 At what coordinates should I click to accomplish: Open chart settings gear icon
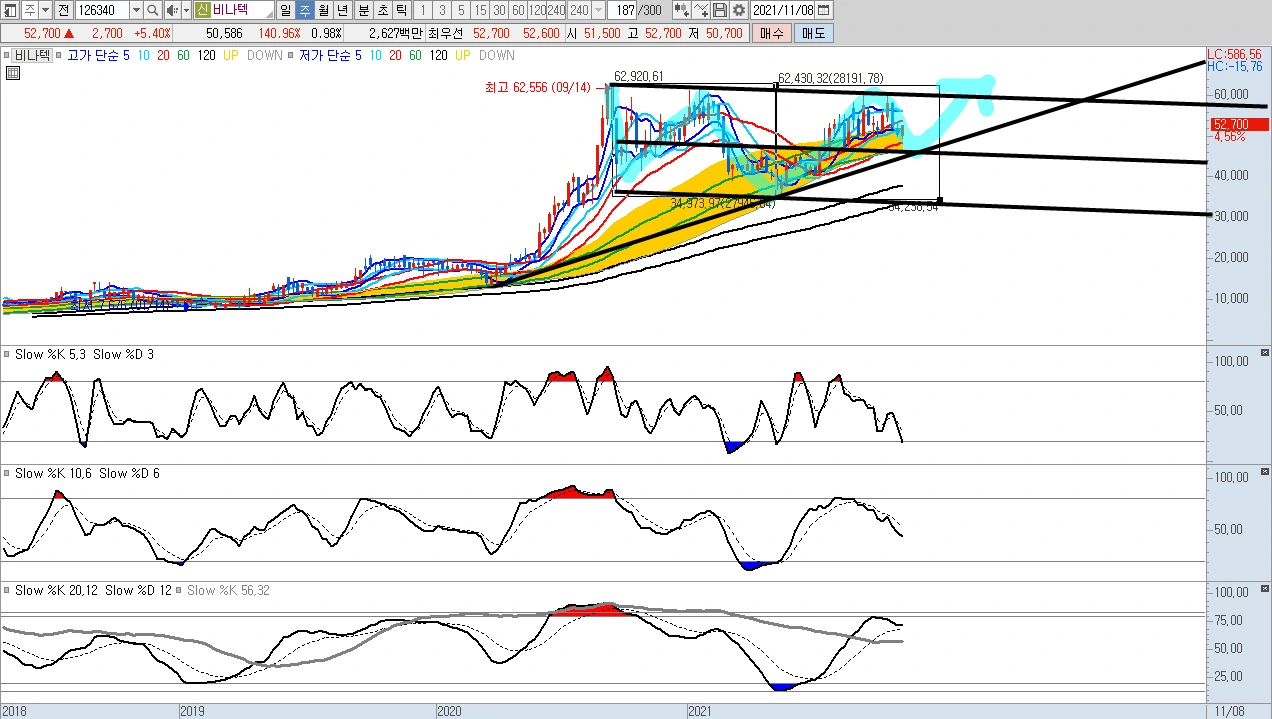click(739, 10)
